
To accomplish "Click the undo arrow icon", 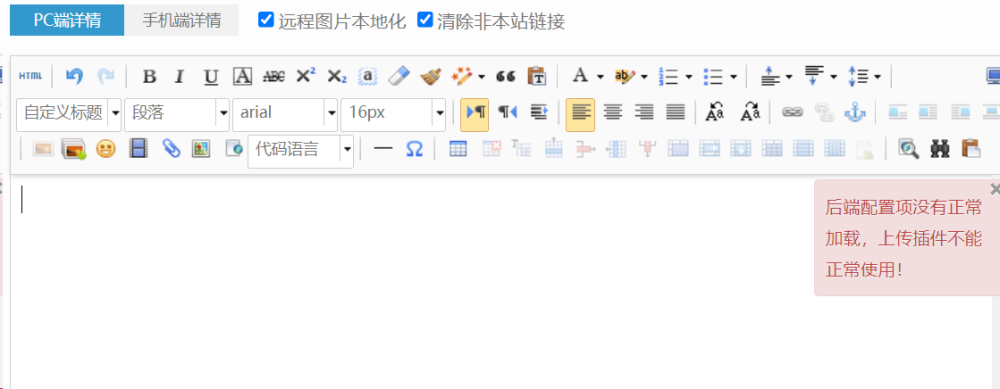I will click(x=75, y=77).
